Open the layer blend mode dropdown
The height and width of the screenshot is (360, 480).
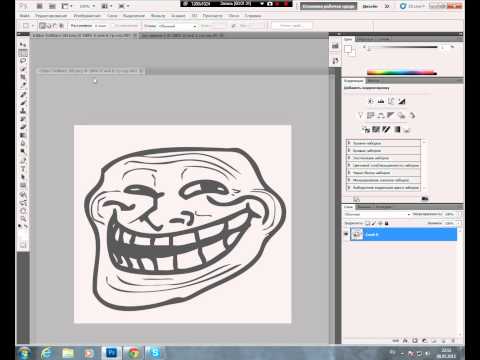377,214
